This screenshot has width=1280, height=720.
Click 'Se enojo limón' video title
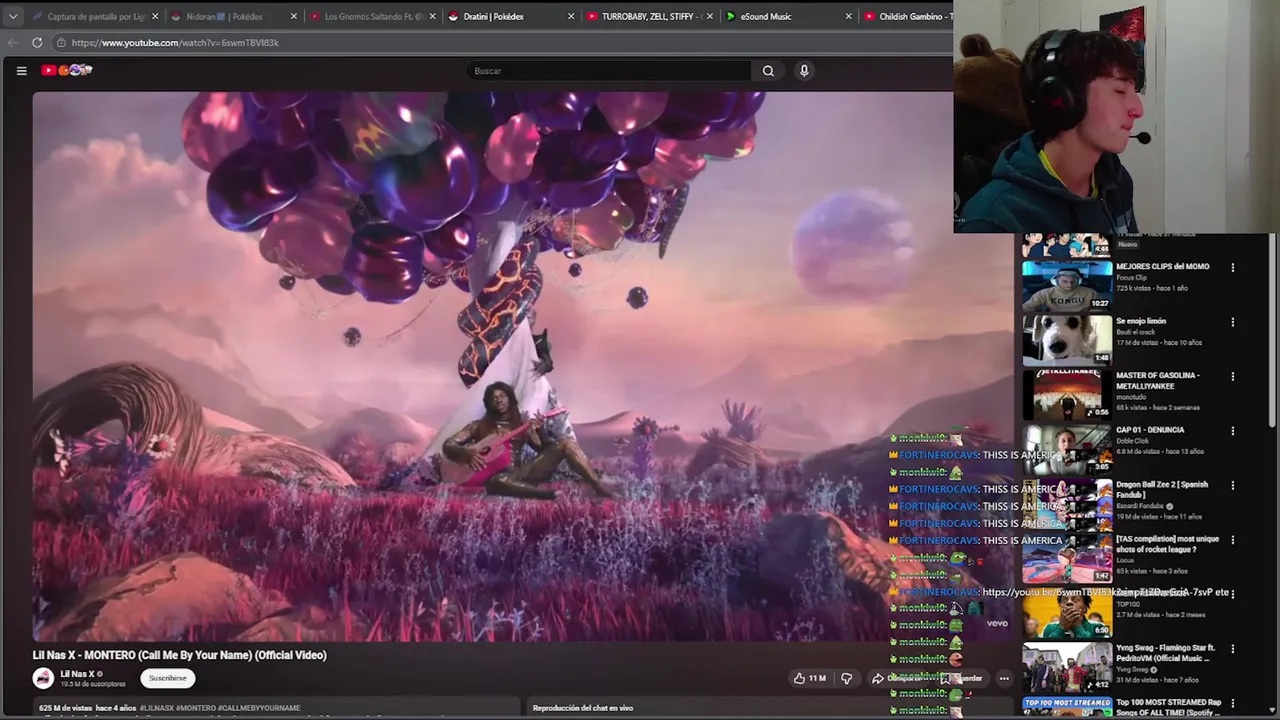[1141, 321]
